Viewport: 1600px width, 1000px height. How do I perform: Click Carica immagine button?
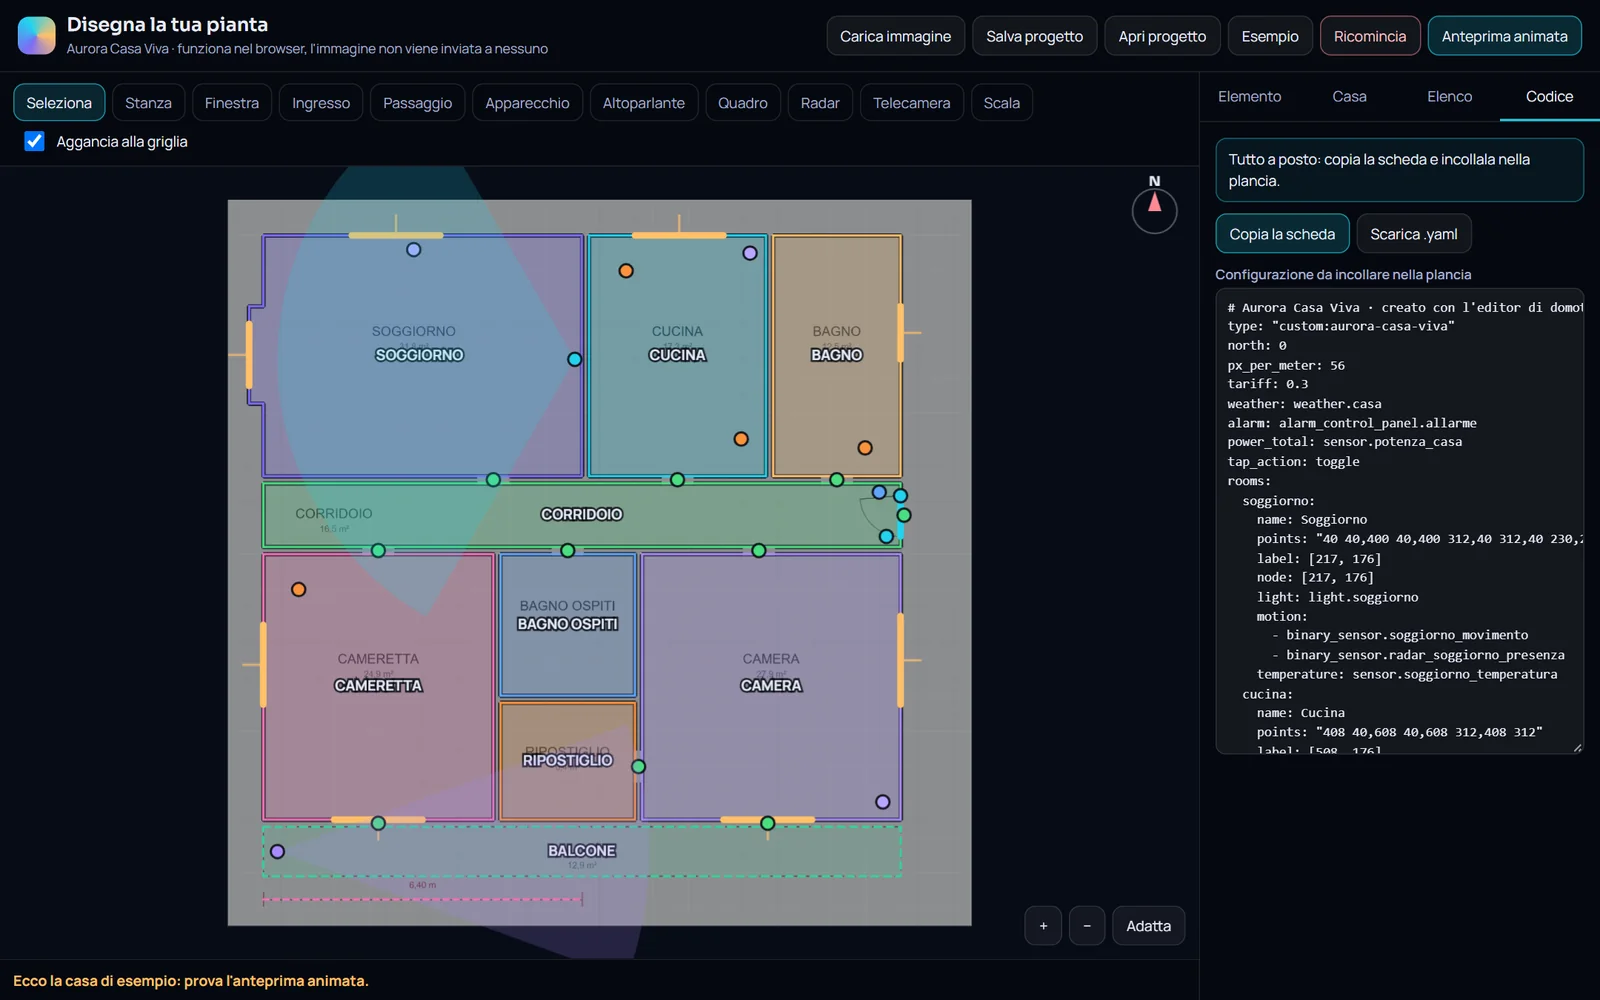(x=896, y=36)
